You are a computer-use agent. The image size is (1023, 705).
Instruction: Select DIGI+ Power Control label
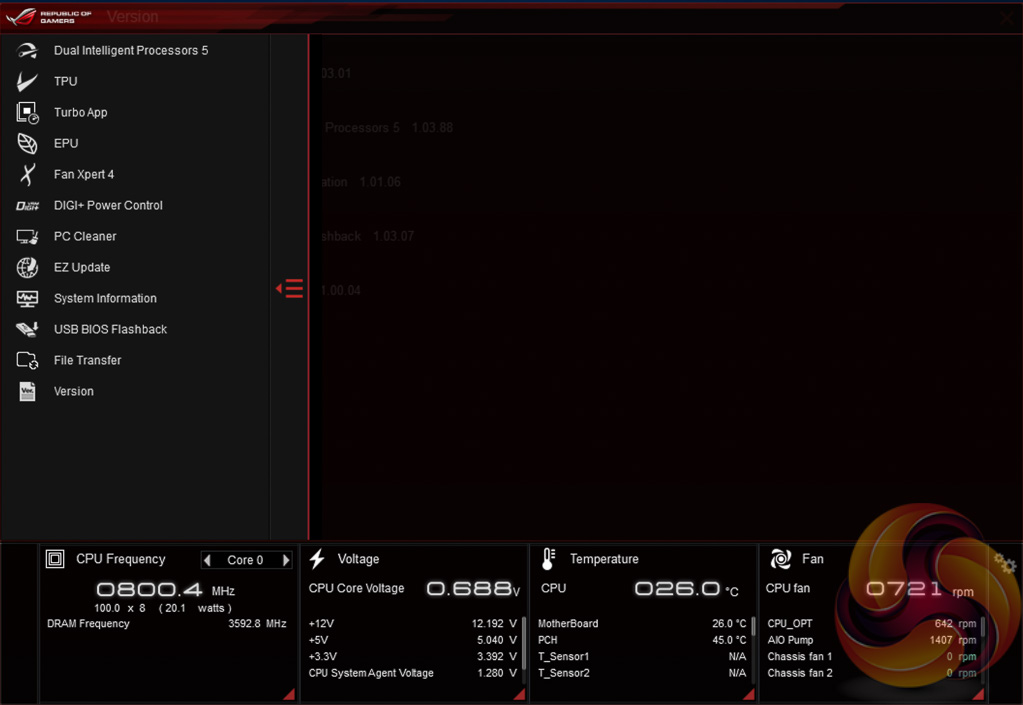pos(108,205)
